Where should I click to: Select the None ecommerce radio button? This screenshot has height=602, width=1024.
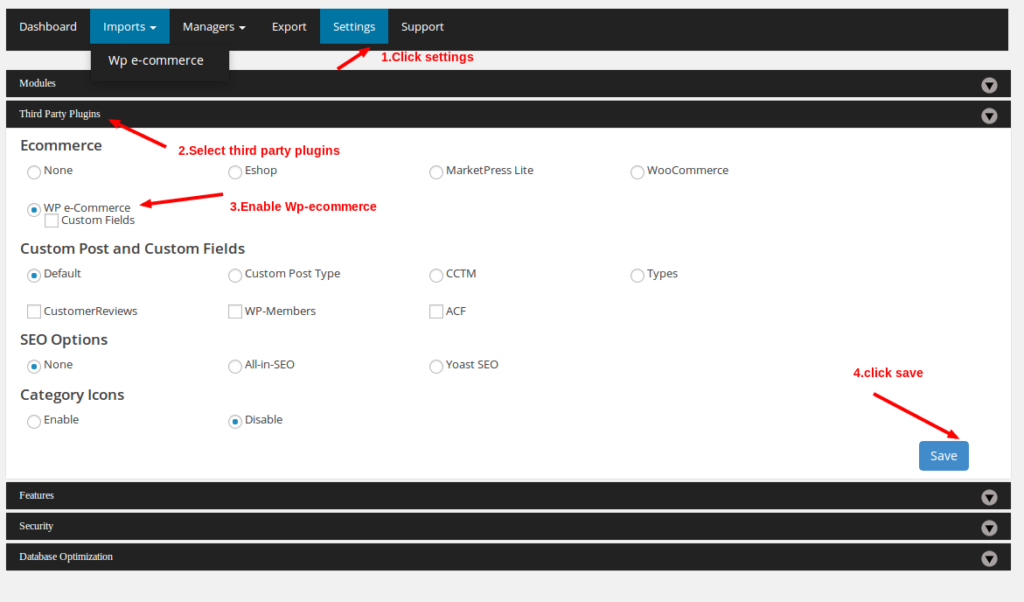tap(34, 172)
